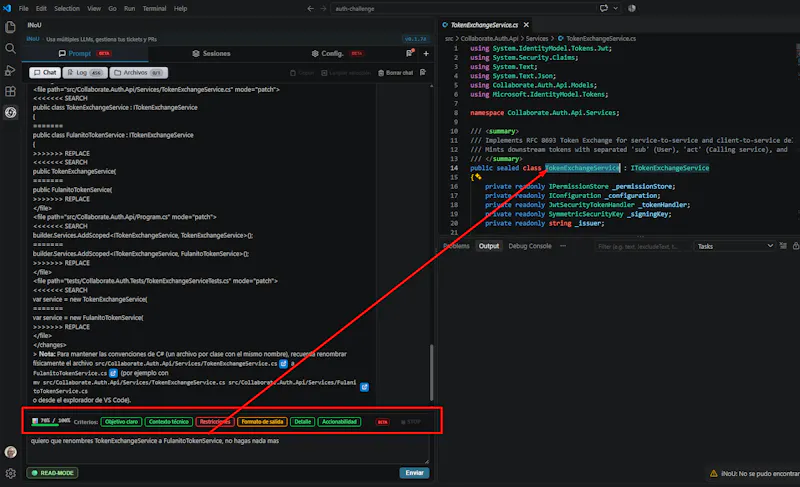Click the plus icon to add new session

(x=426, y=53)
